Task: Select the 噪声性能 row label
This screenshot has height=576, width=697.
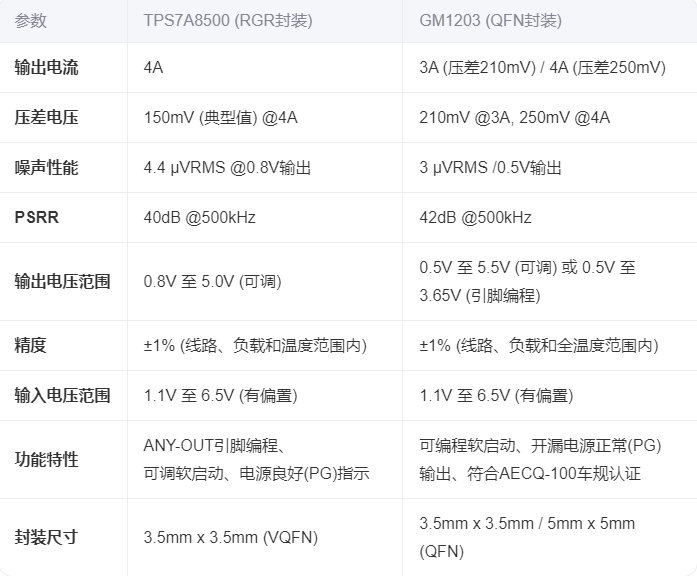Action: 46,168
